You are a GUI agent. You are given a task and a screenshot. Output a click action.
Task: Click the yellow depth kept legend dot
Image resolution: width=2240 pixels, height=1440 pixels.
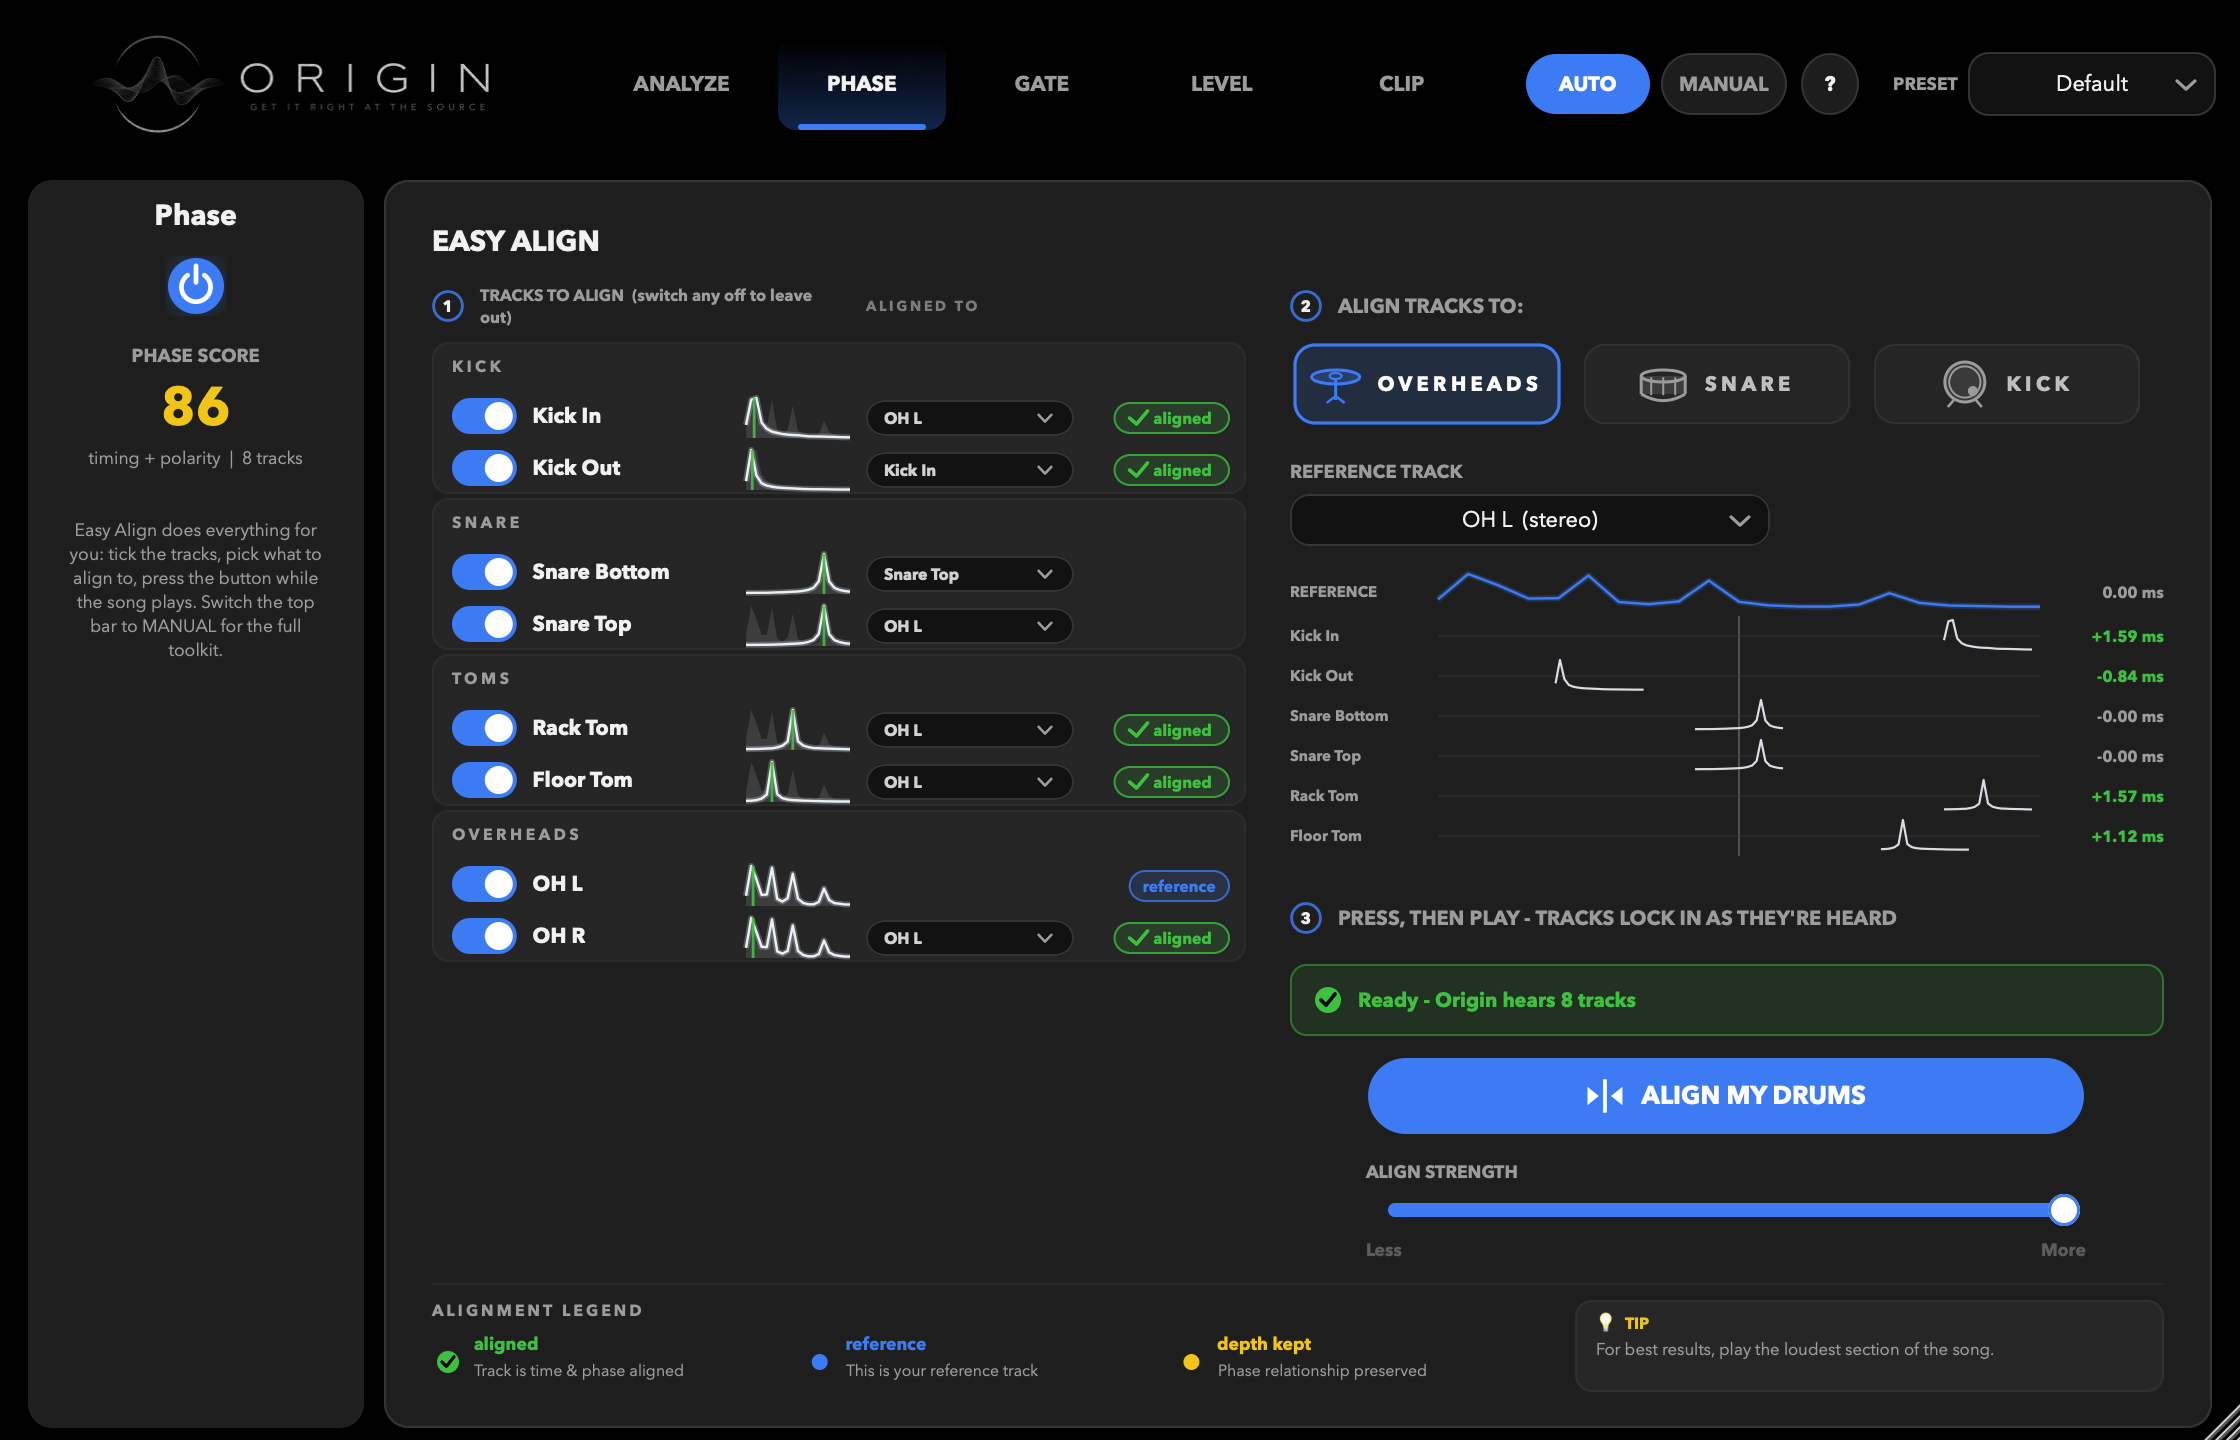click(x=1191, y=1361)
